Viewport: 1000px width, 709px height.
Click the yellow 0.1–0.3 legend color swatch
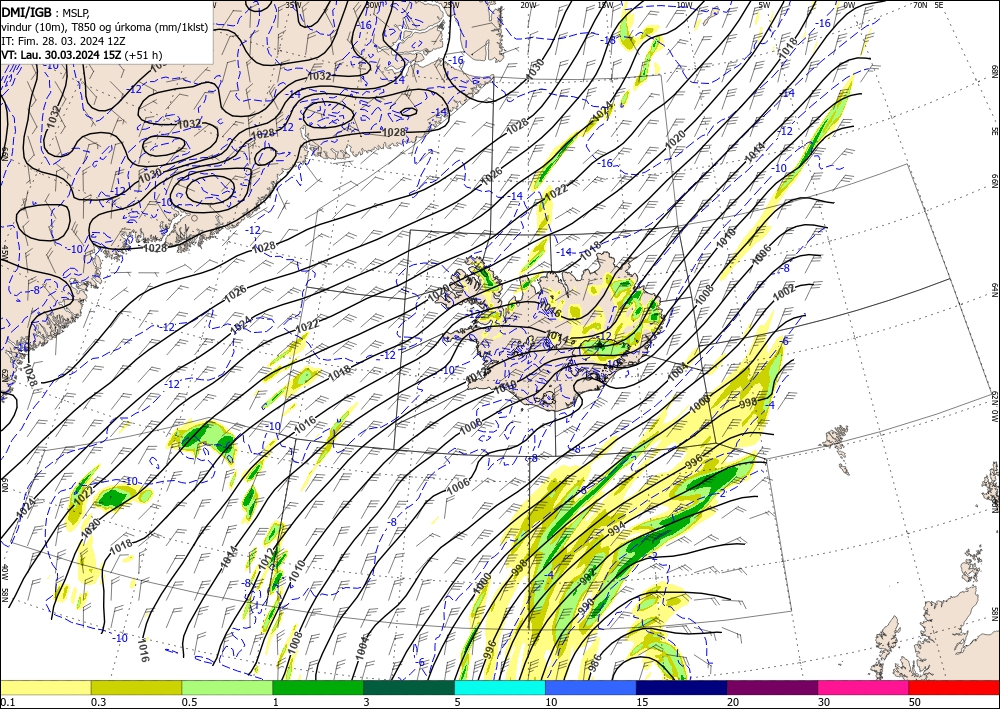(45, 687)
